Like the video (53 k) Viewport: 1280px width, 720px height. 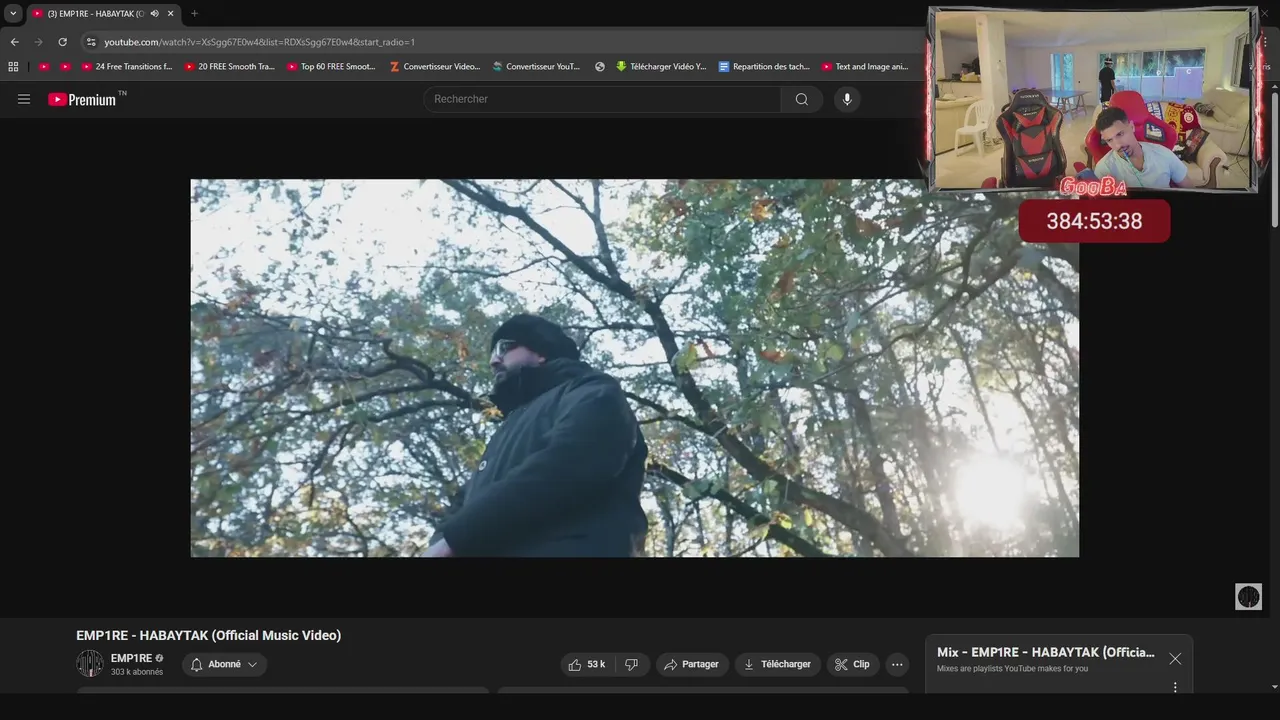[x=587, y=664]
